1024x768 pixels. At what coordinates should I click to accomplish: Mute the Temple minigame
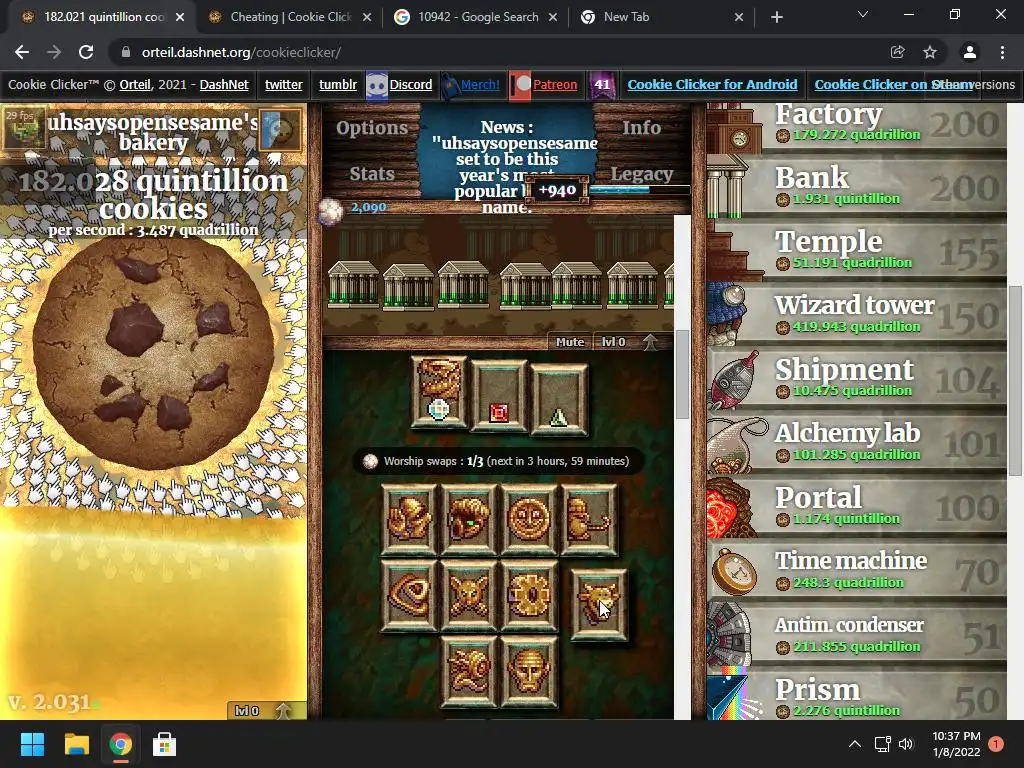click(570, 342)
